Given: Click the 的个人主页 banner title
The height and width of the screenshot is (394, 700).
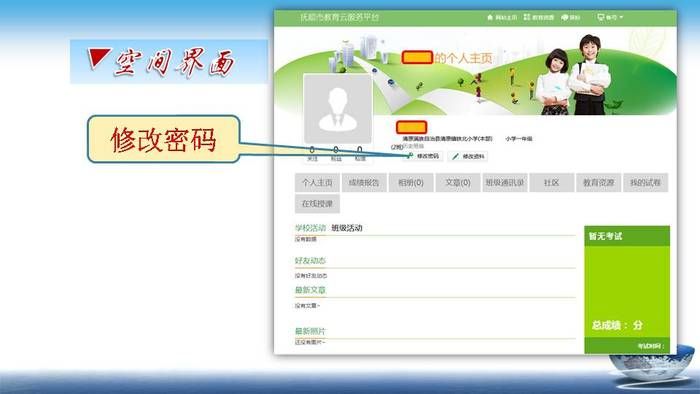Looking at the screenshot, I should pyautogui.click(x=463, y=58).
